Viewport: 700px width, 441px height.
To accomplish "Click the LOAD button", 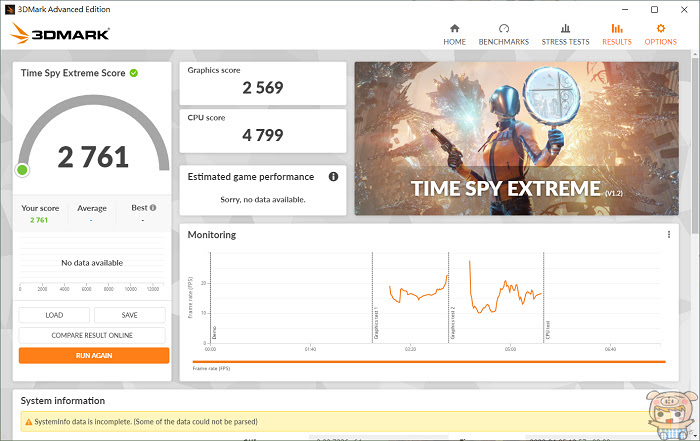I will tap(54, 315).
